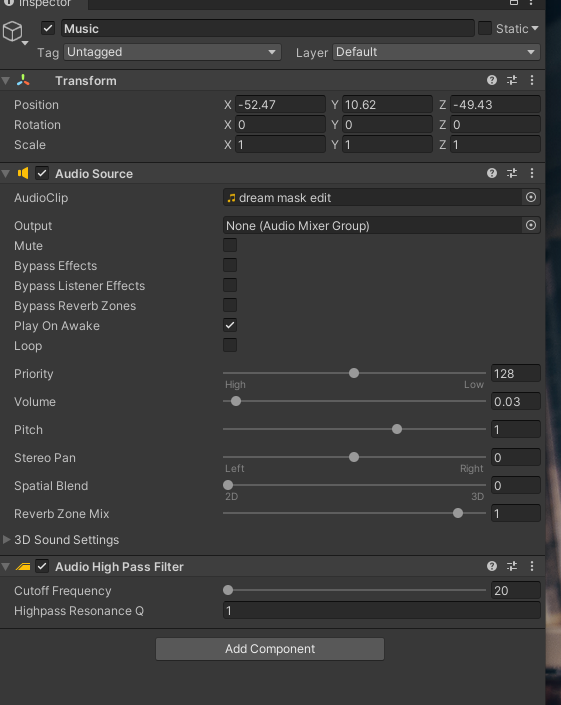The height and width of the screenshot is (705, 561).
Task: Toggle the Mute checkbox
Action: [x=230, y=245]
